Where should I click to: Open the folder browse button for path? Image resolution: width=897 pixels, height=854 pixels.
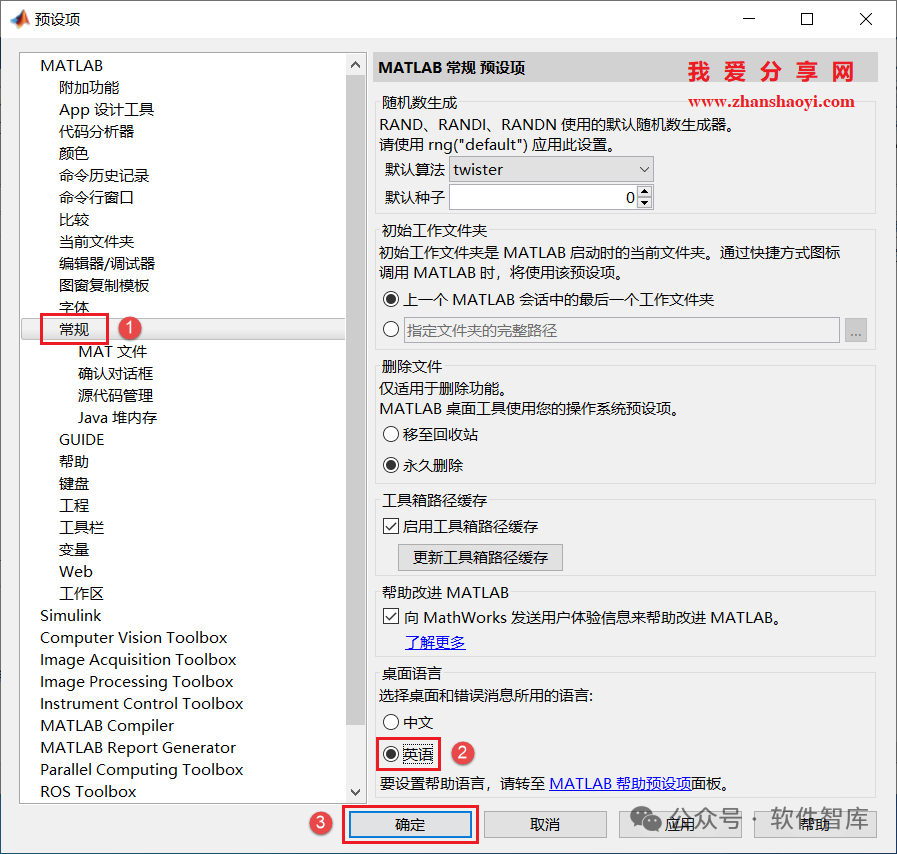click(x=855, y=330)
